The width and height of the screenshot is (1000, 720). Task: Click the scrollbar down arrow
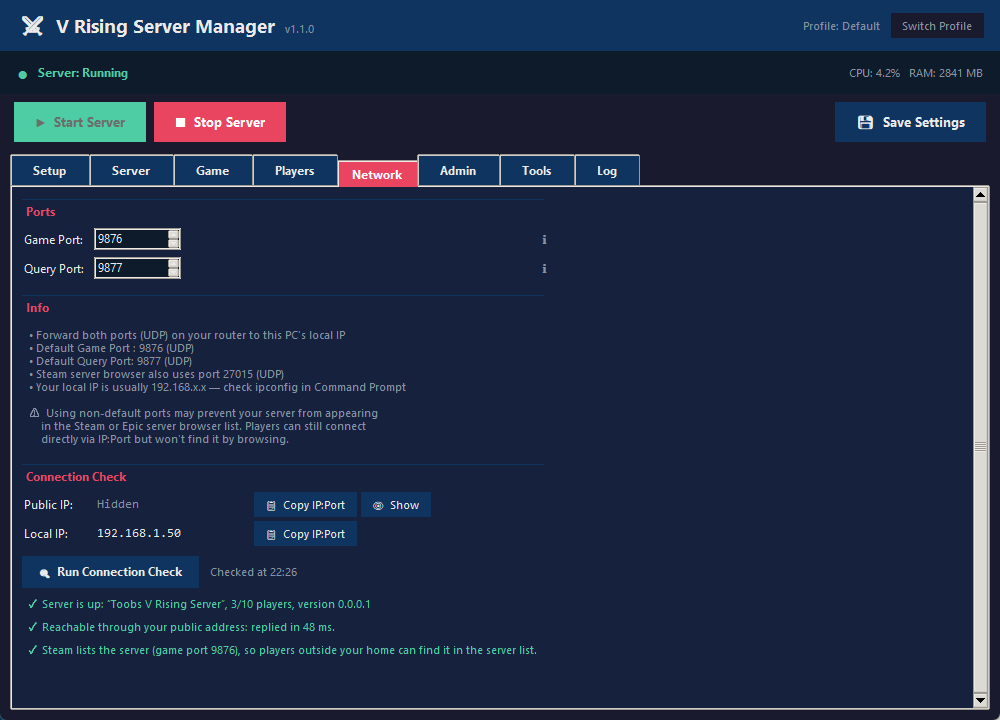(980, 700)
